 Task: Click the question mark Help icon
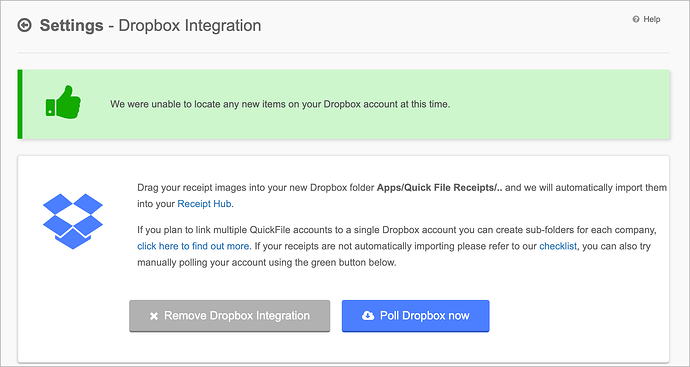[x=635, y=19]
